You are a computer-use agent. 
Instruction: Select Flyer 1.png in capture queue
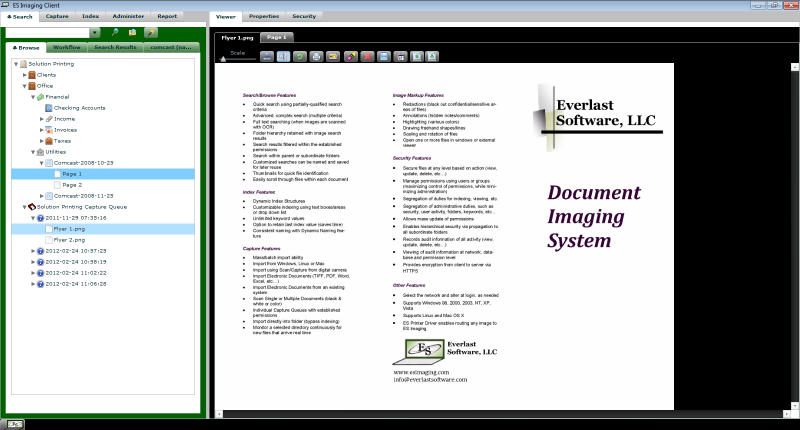pyautogui.click(x=103, y=229)
